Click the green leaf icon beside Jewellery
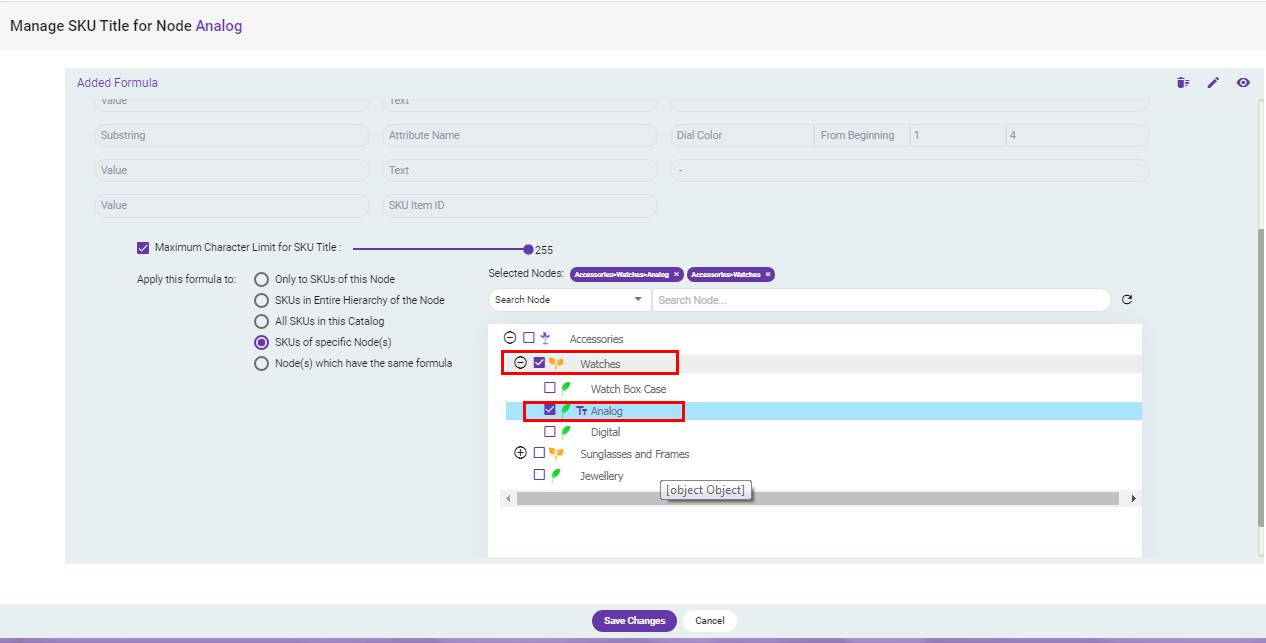Viewport: 1266px width, 643px height. coord(556,476)
